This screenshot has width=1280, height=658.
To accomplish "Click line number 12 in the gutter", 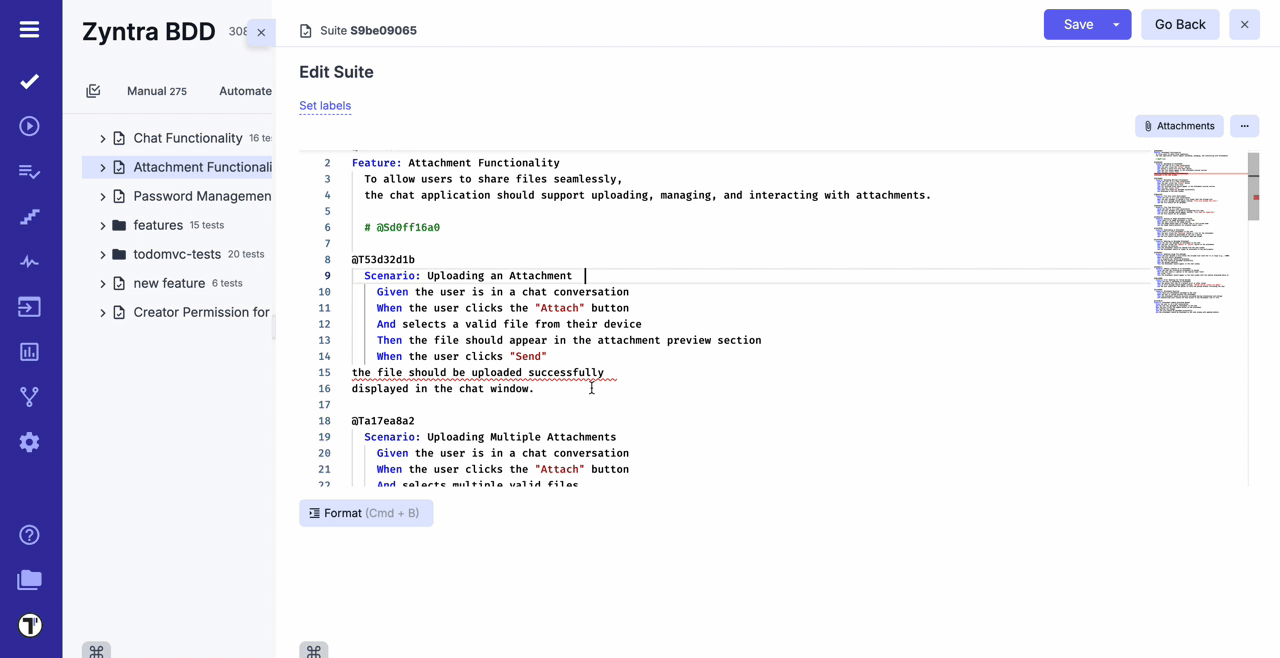I will pos(324,324).
